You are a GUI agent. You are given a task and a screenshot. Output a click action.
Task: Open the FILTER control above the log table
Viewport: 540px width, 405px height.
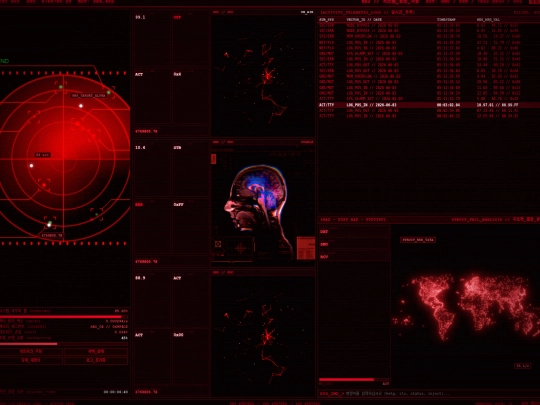click(521, 12)
